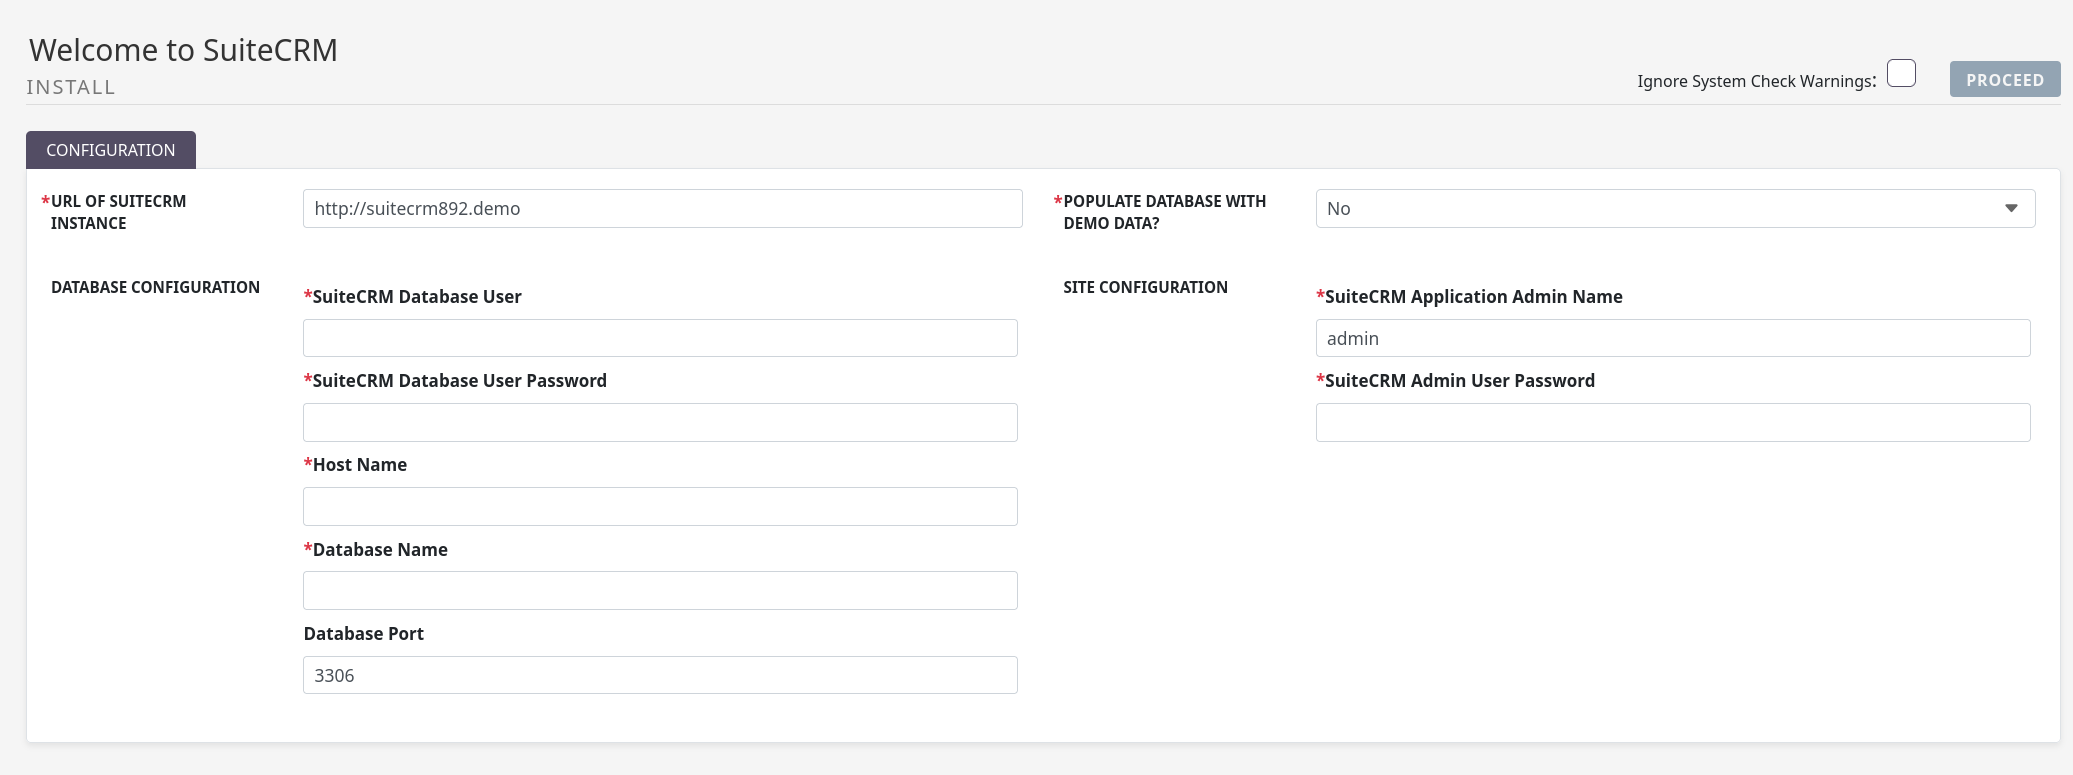Viewport: 2073px width, 775px height.
Task: Click the "Ignore System Check Warnings" label text
Action: click(x=1756, y=81)
